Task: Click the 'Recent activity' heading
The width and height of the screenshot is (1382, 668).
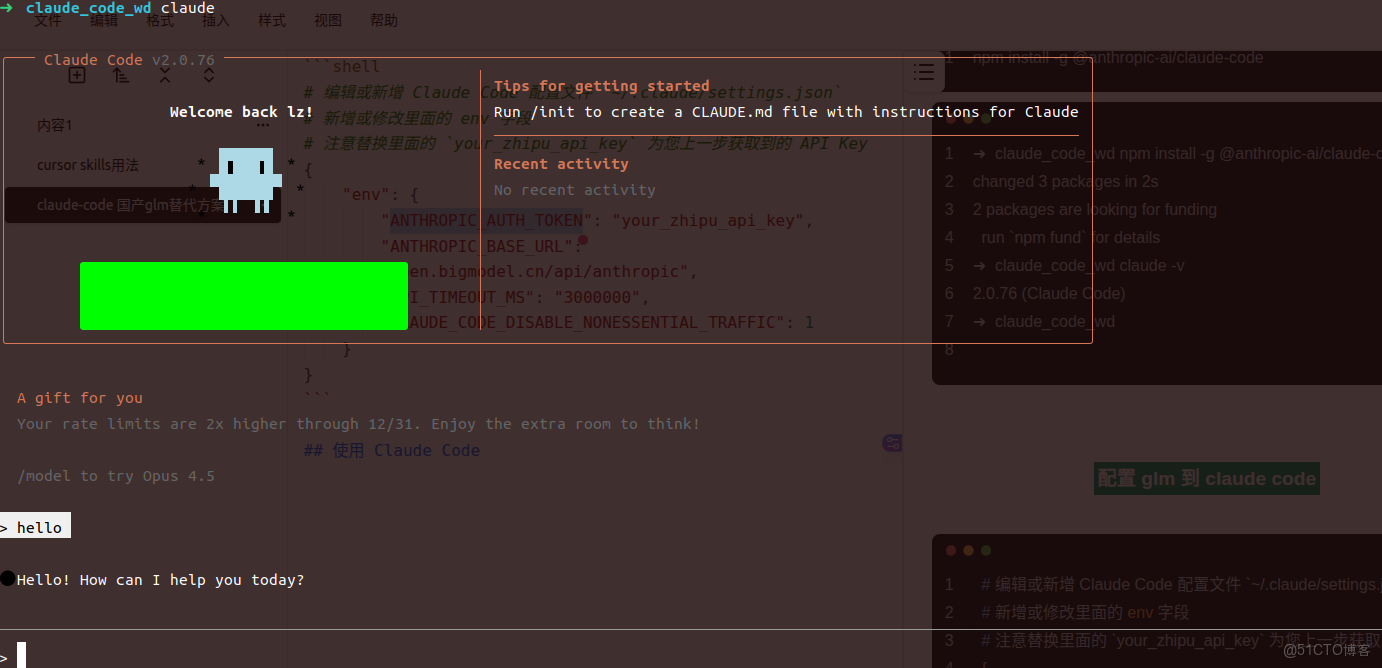Action: pyautogui.click(x=561, y=164)
